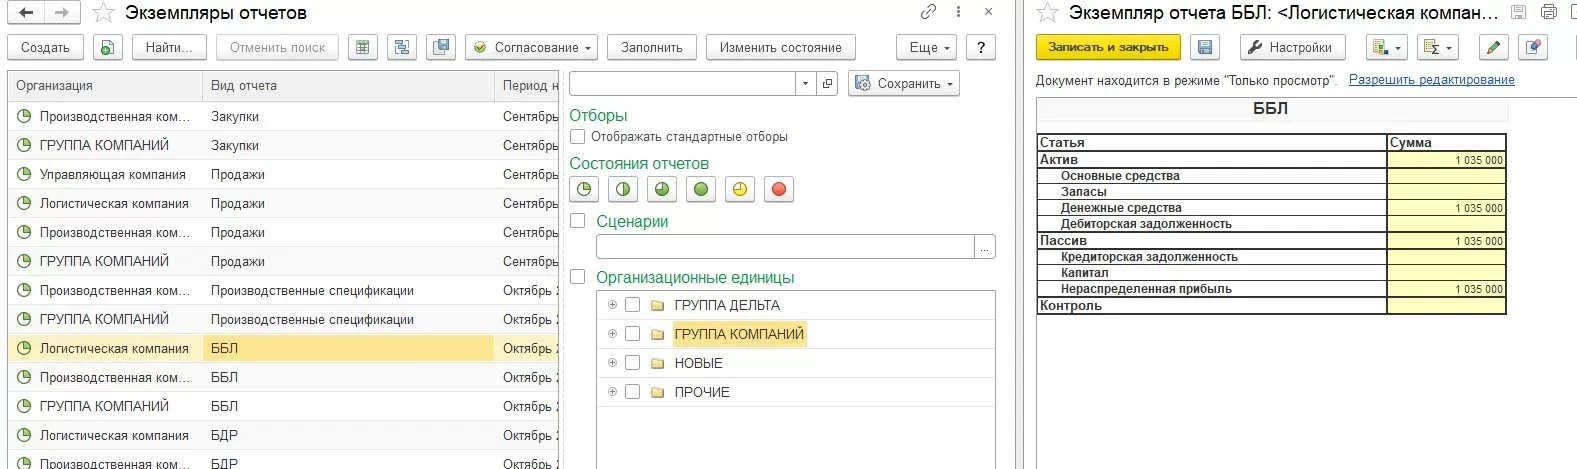The image size is (1577, 469).
Task: Sort by 'Вид отчета' column header
Action: click(244, 86)
